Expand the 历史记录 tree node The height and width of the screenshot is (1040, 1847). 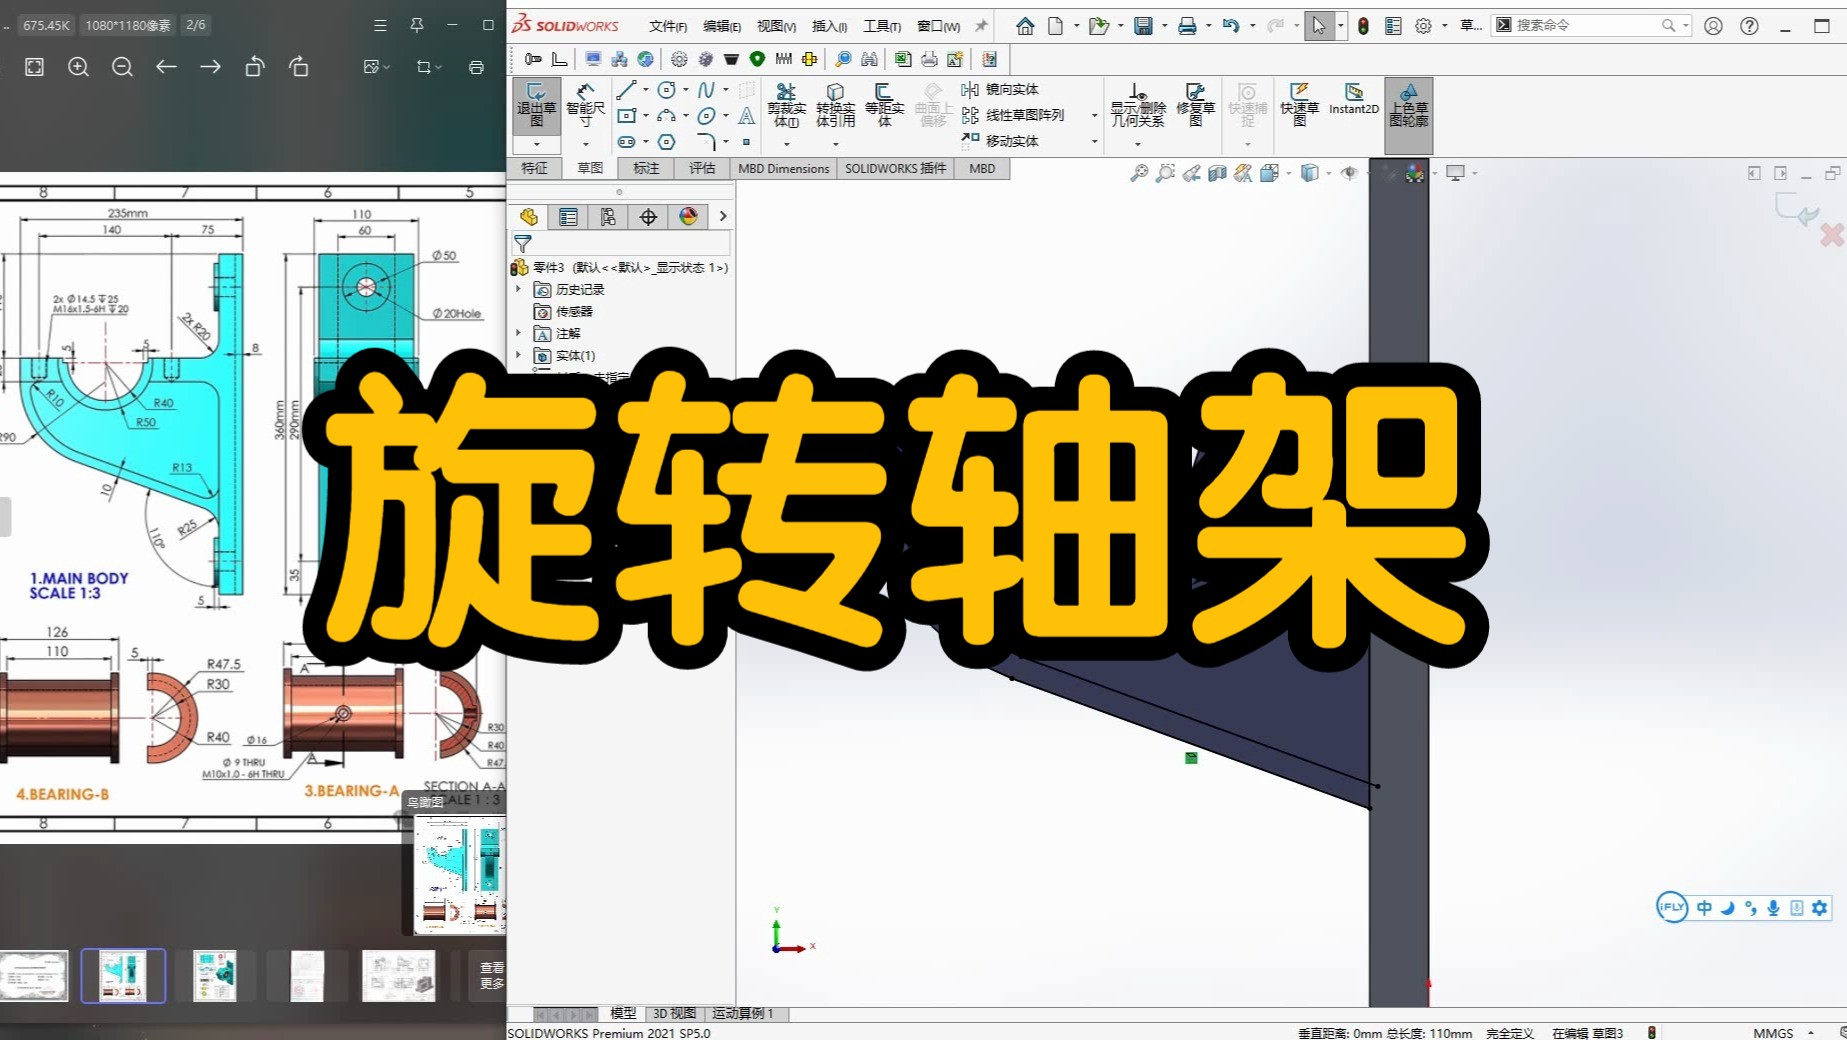519,289
